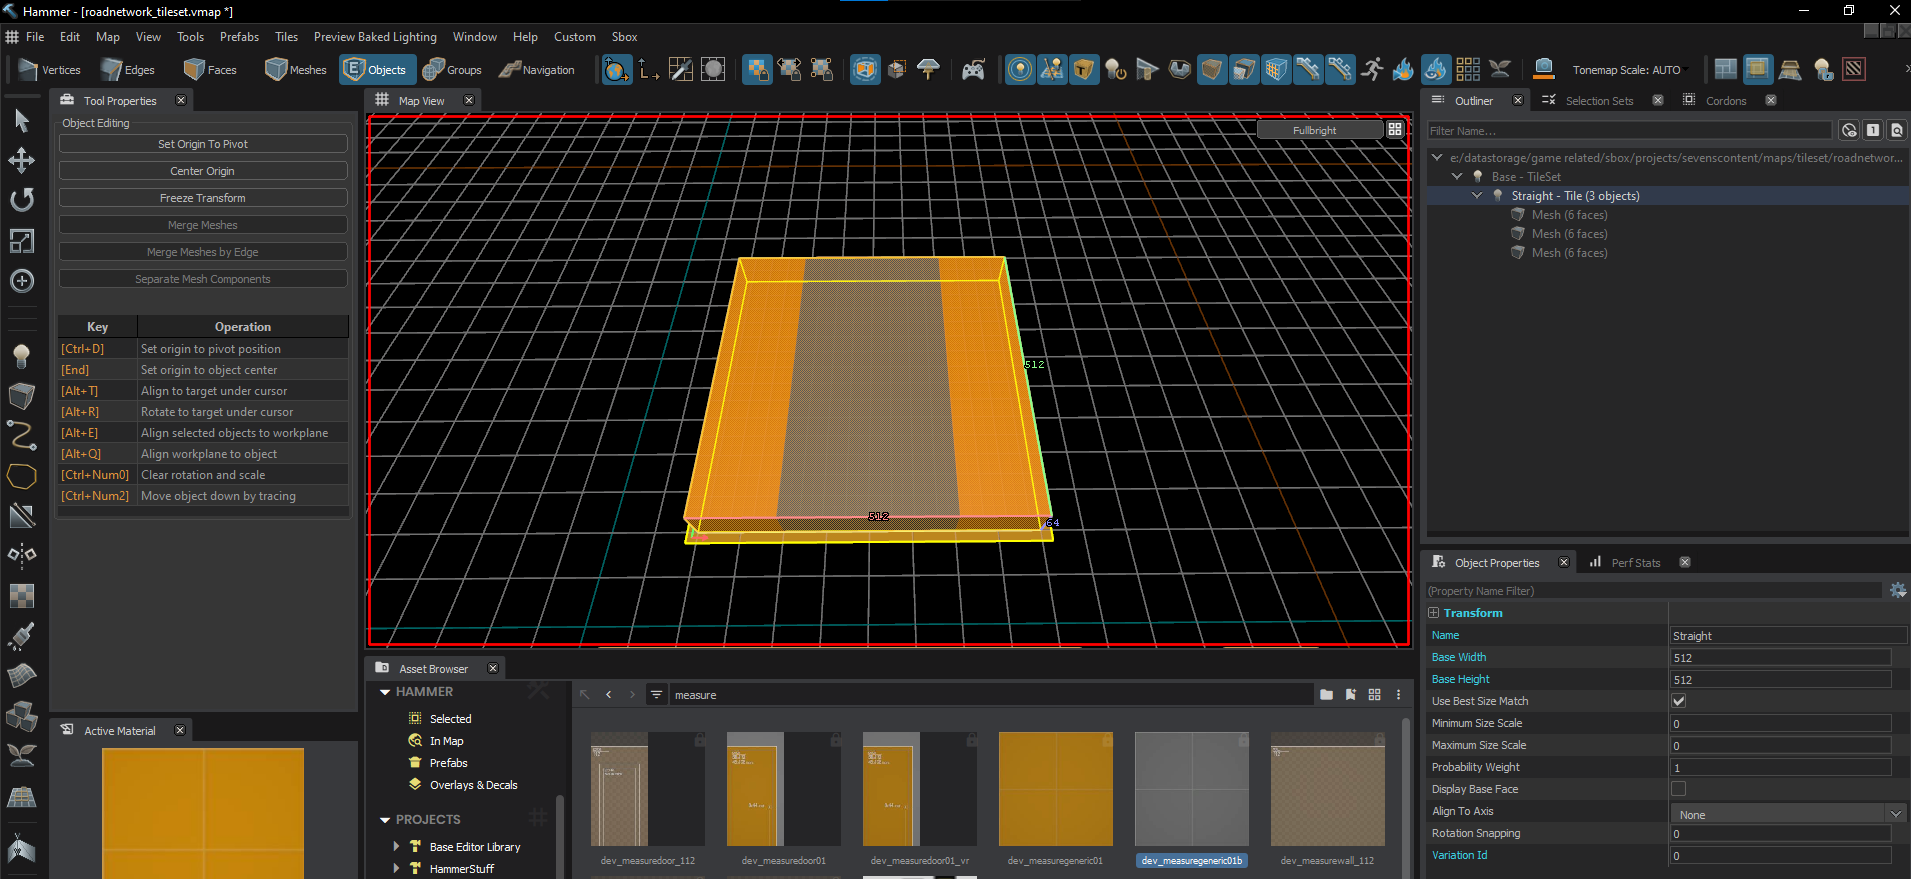This screenshot has width=1911, height=879.
Task: Collapse the HAMMER section in Asset Browser
Action: (x=385, y=692)
